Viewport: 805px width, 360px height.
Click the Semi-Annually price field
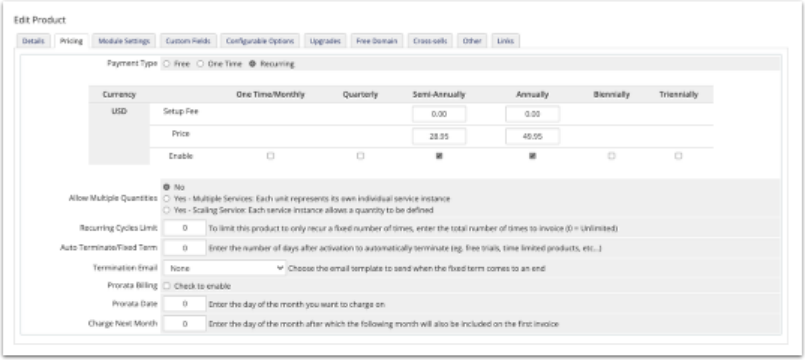(x=439, y=137)
